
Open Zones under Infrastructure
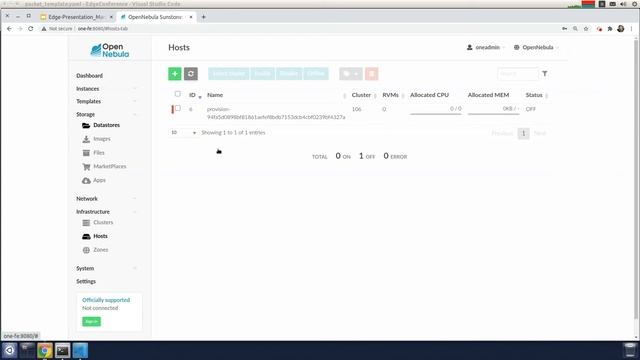pyautogui.click(x=96, y=250)
